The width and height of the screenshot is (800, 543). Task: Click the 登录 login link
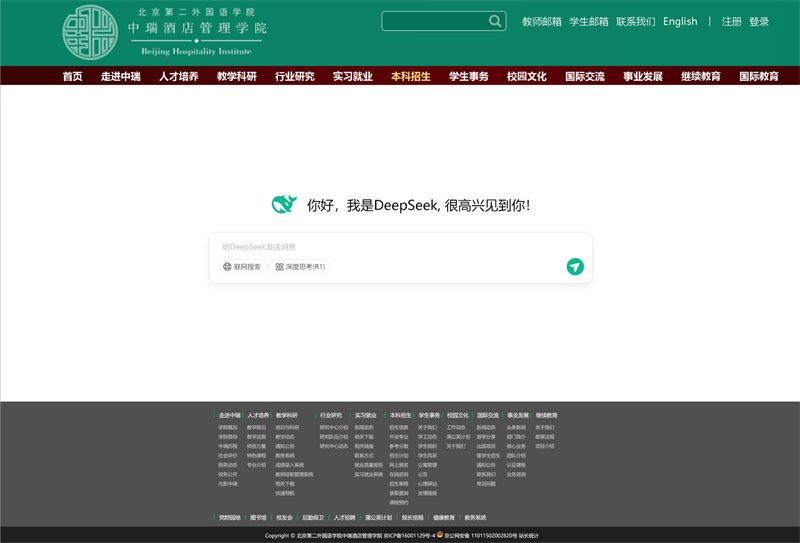(759, 21)
